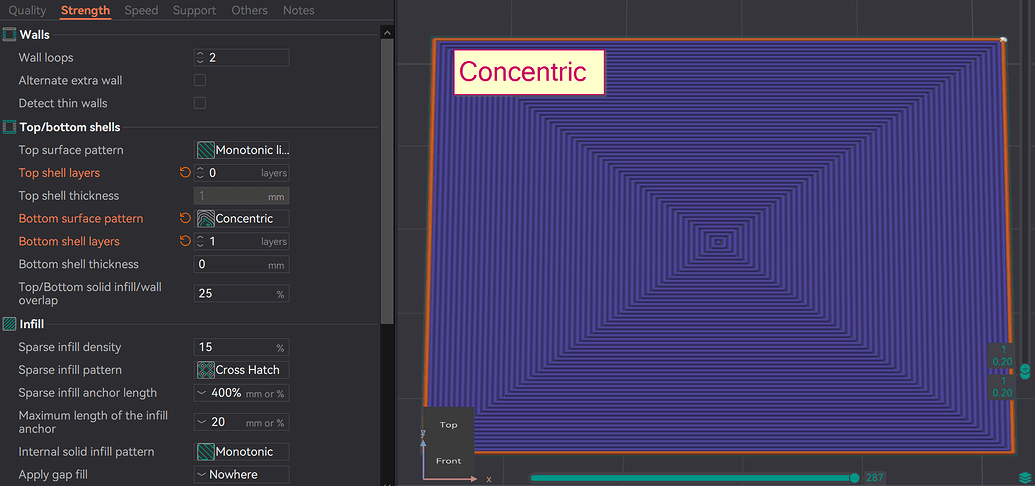Click the Top shell layers value field

point(242,173)
